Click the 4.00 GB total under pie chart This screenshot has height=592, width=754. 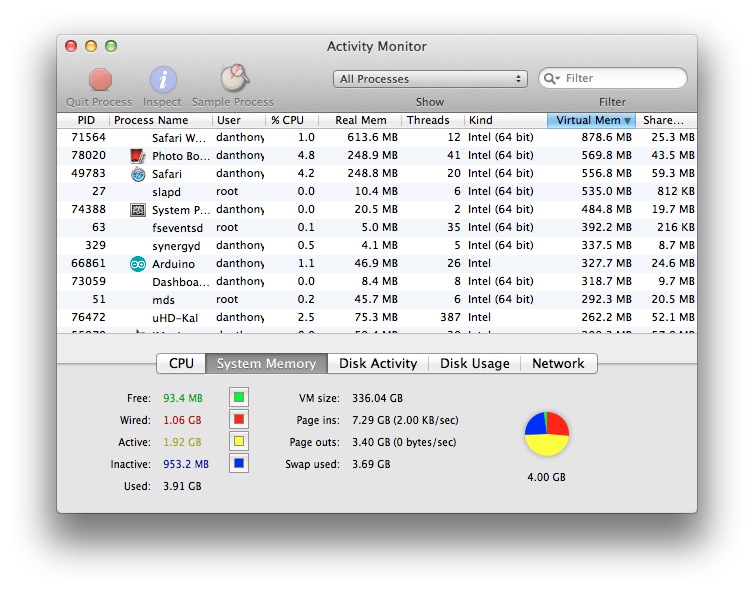click(x=546, y=477)
